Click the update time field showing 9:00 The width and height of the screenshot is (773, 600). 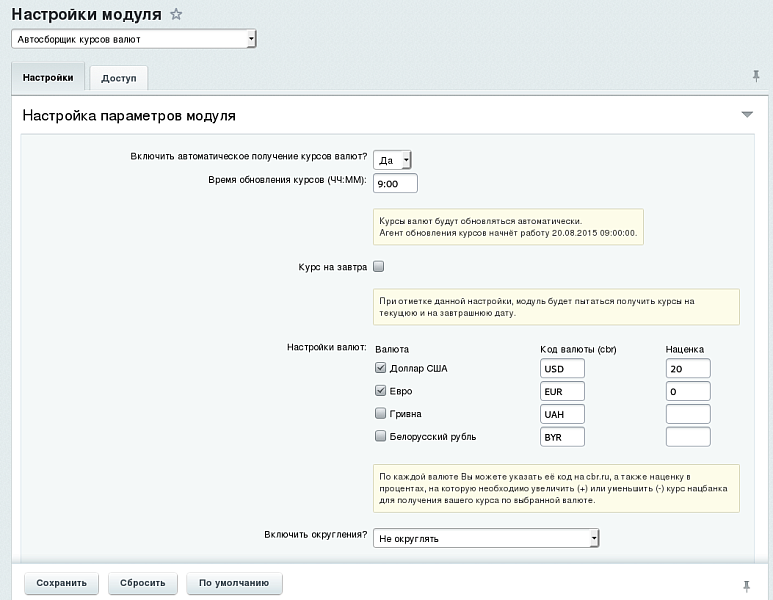(x=394, y=184)
